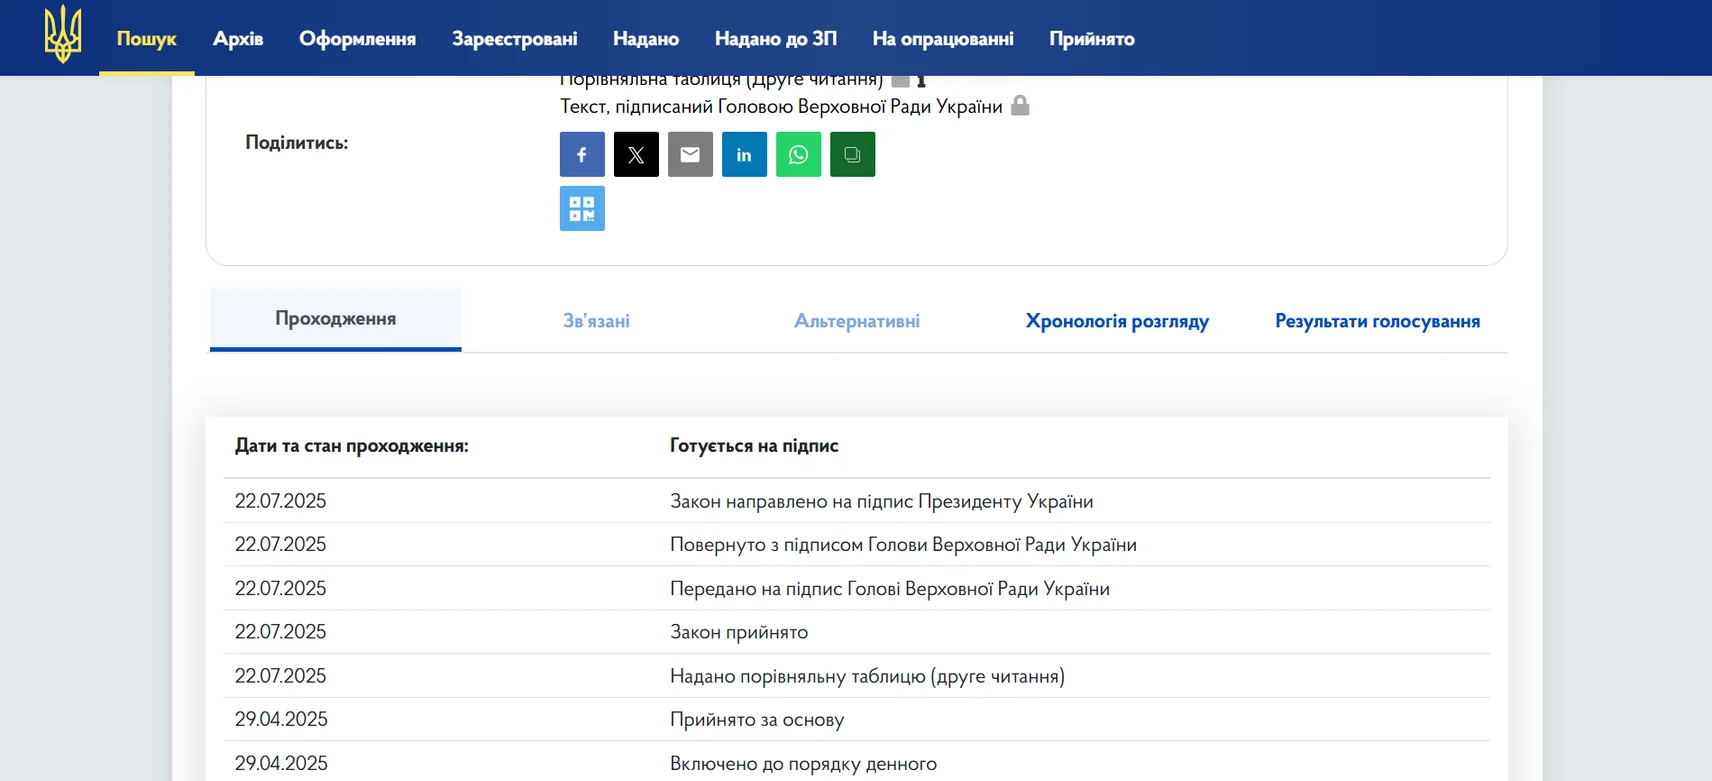Screen dimensions: 1712x781
Task: Click the Ukrainian trident coat of arms logo
Action: (x=63, y=36)
